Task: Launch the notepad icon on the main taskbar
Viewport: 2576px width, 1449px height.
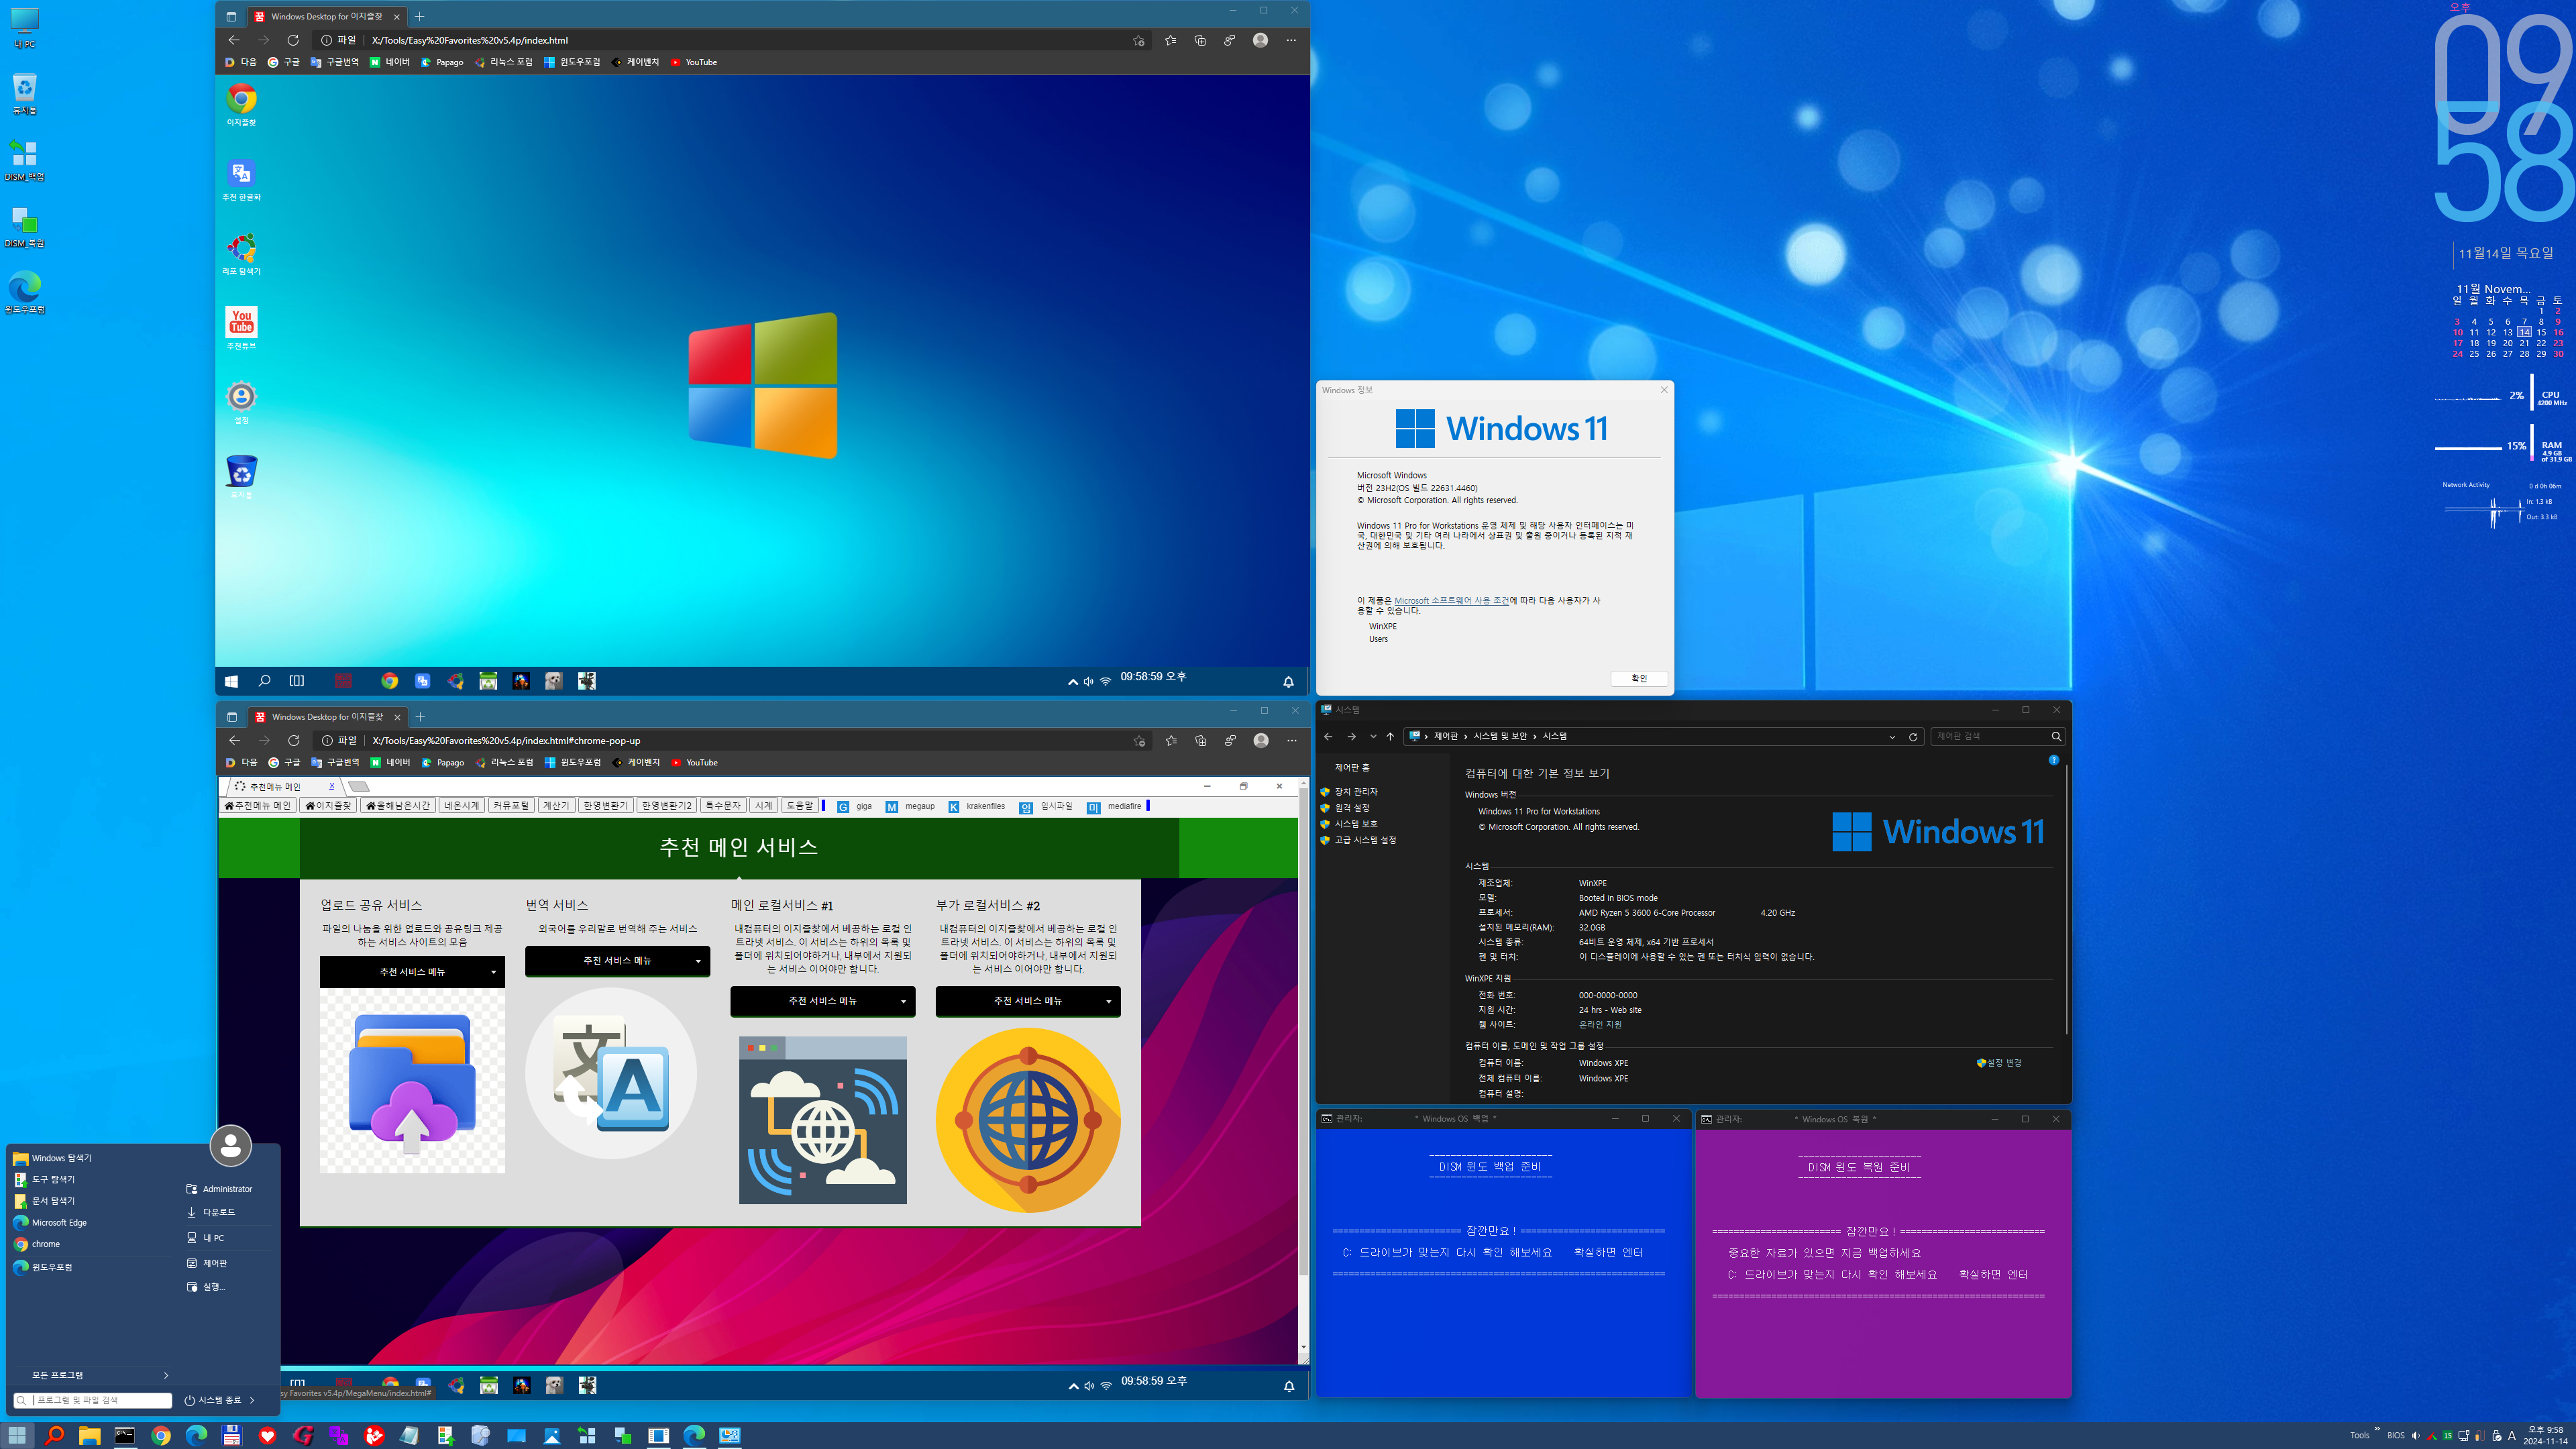Action: click(x=409, y=1435)
